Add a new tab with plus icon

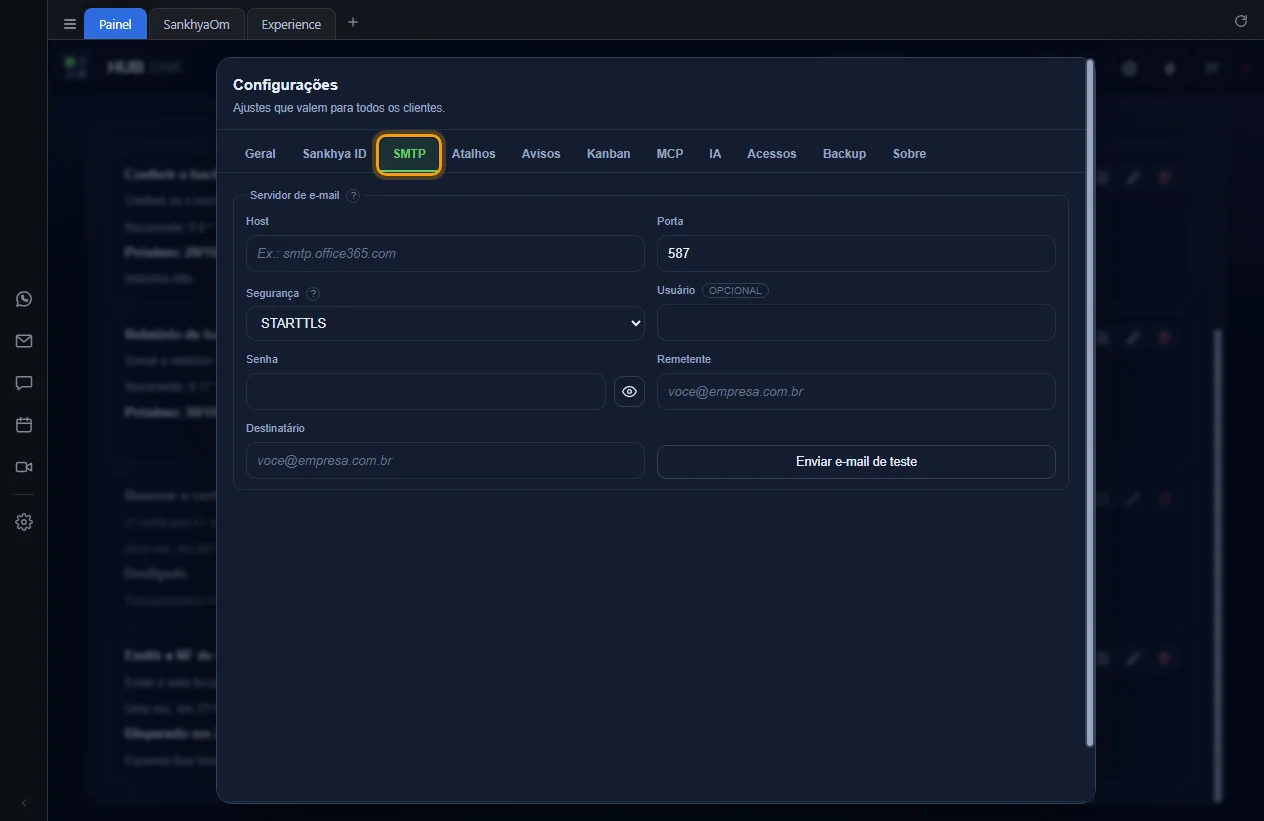pyautogui.click(x=352, y=22)
